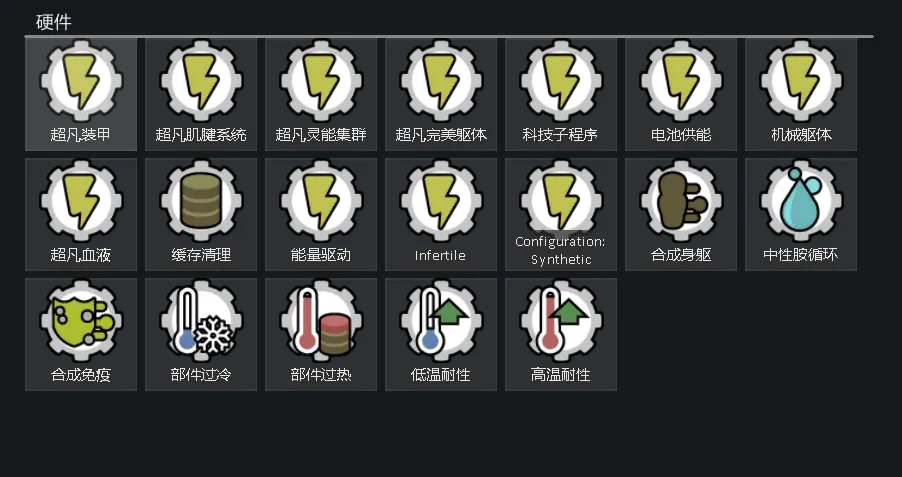
Task: Click the Infertile gene tile
Action: coord(441,215)
